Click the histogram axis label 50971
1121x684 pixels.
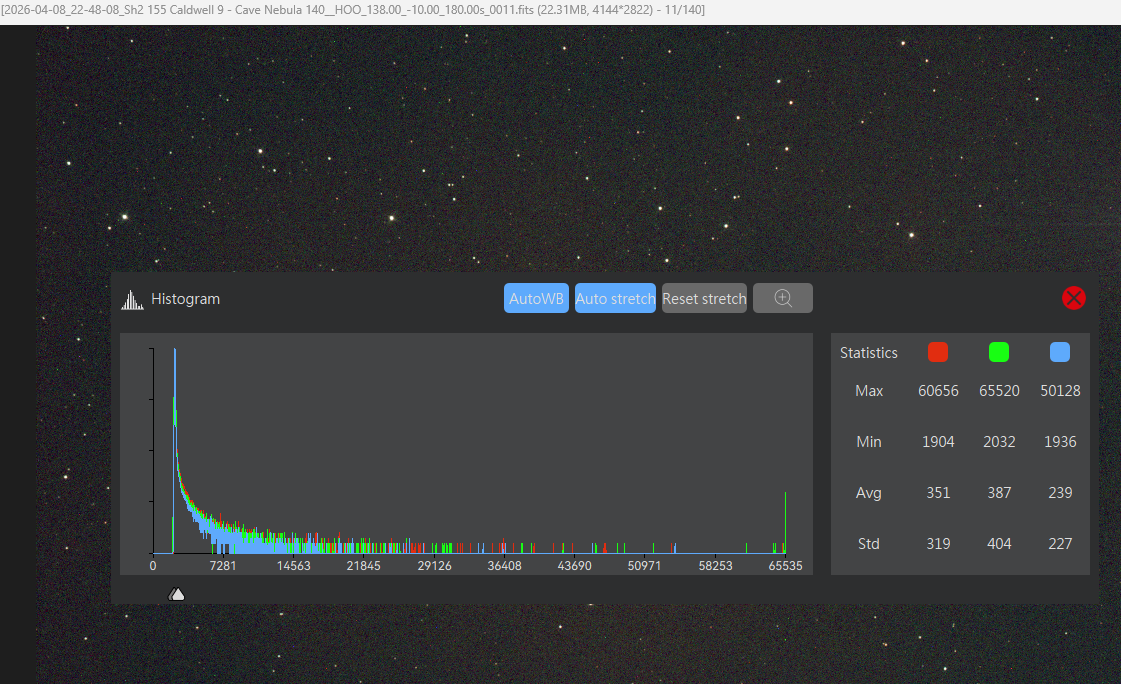(x=645, y=566)
